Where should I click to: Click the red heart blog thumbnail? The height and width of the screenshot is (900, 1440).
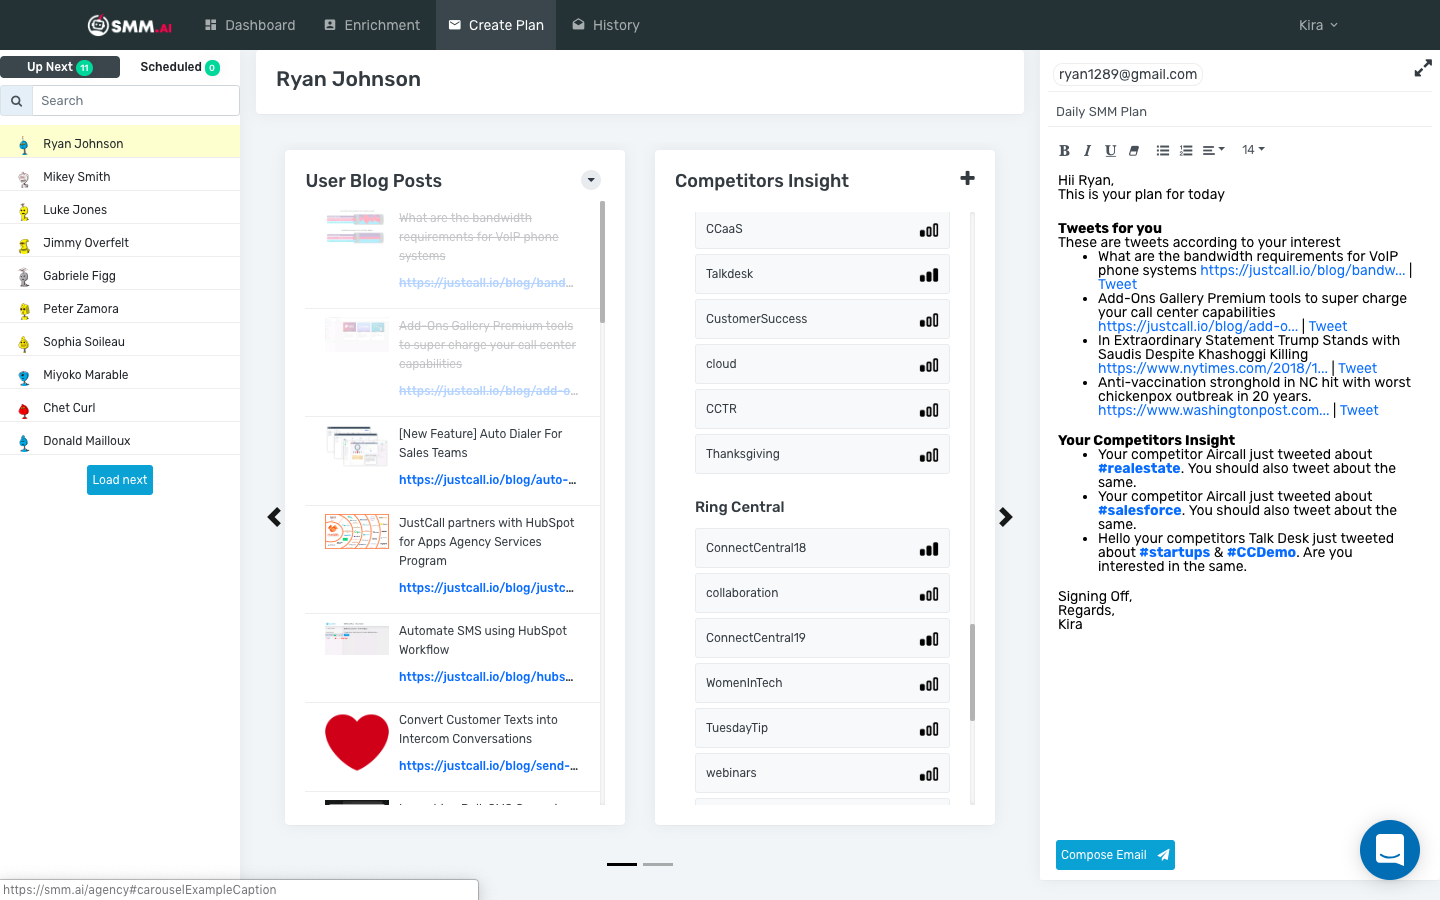[x=357, y=742]
